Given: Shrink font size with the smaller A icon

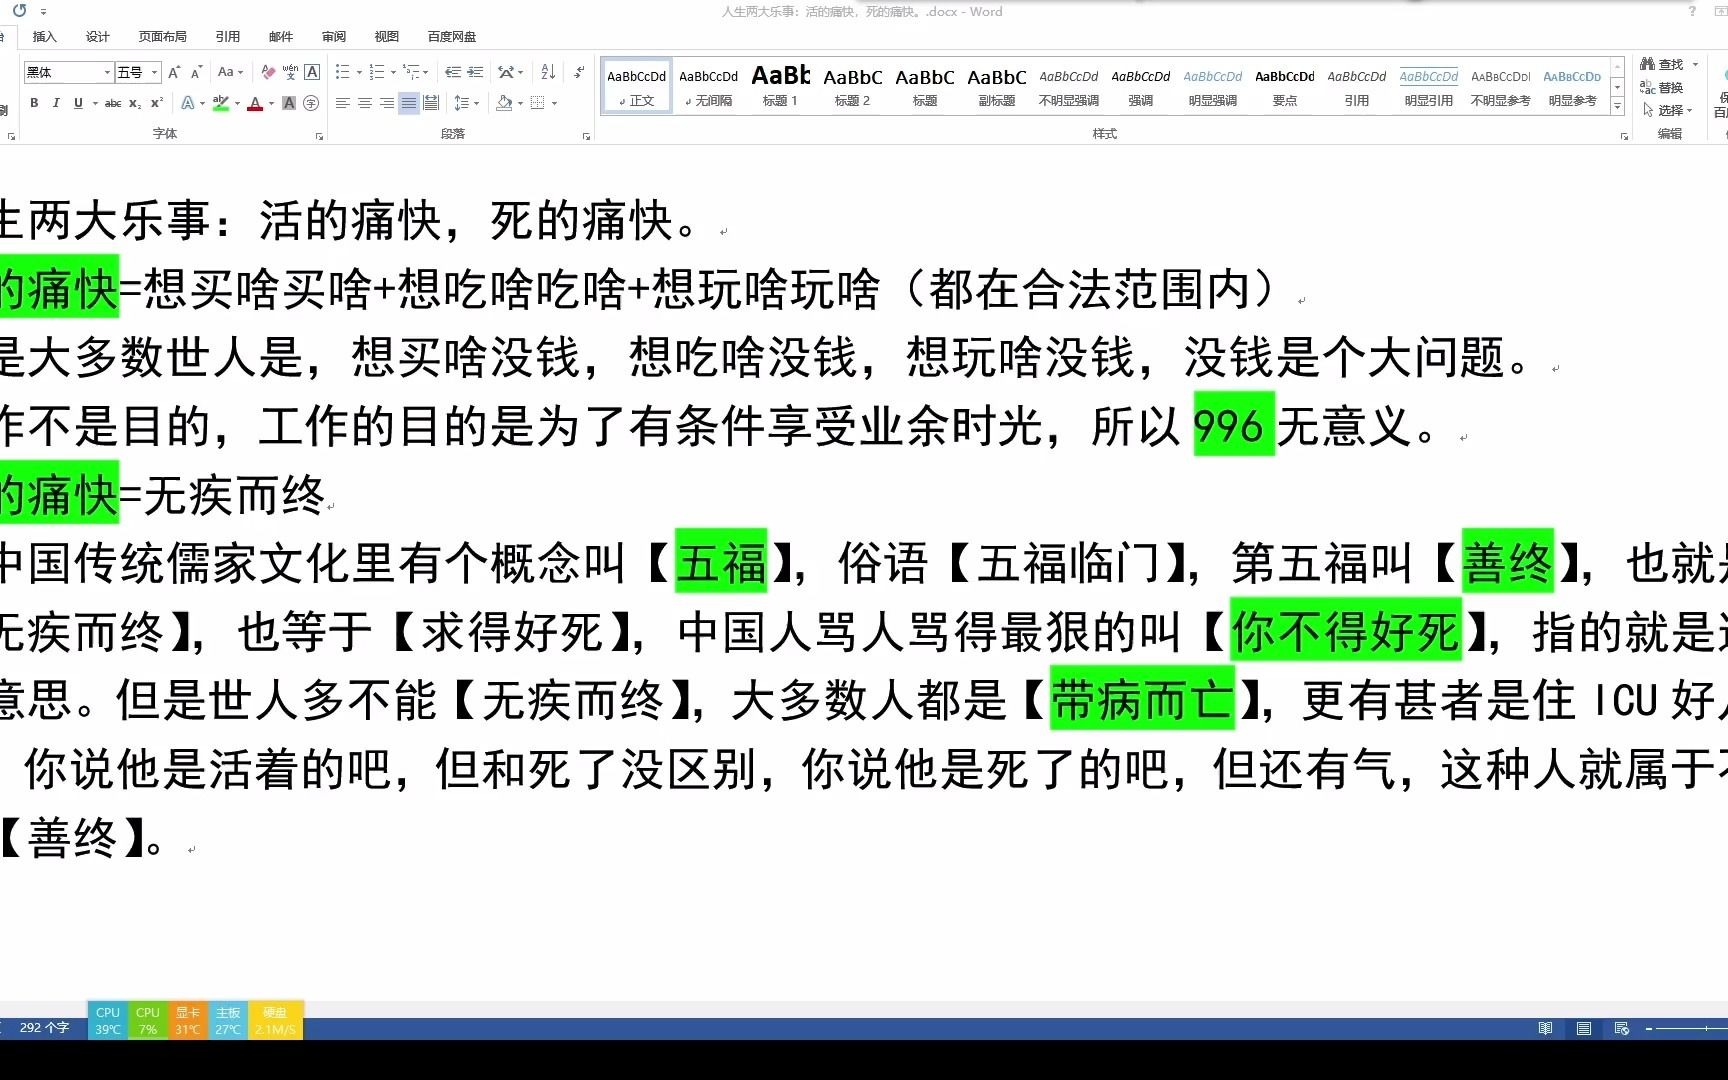Looking at the screenshot, I should coord(196,72).
